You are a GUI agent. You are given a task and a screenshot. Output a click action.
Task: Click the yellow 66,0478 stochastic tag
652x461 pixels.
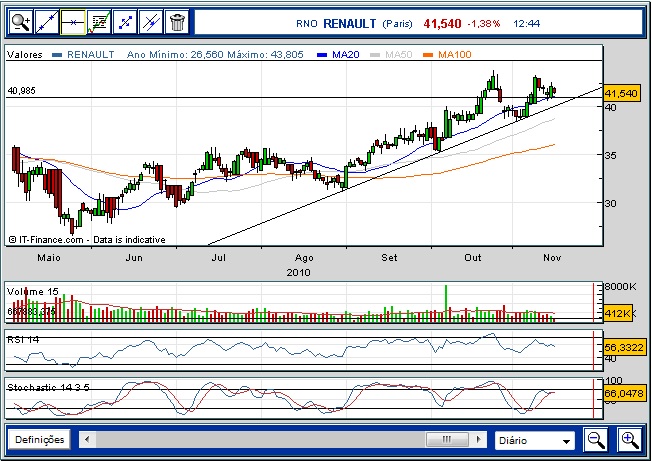pos(625,393)
